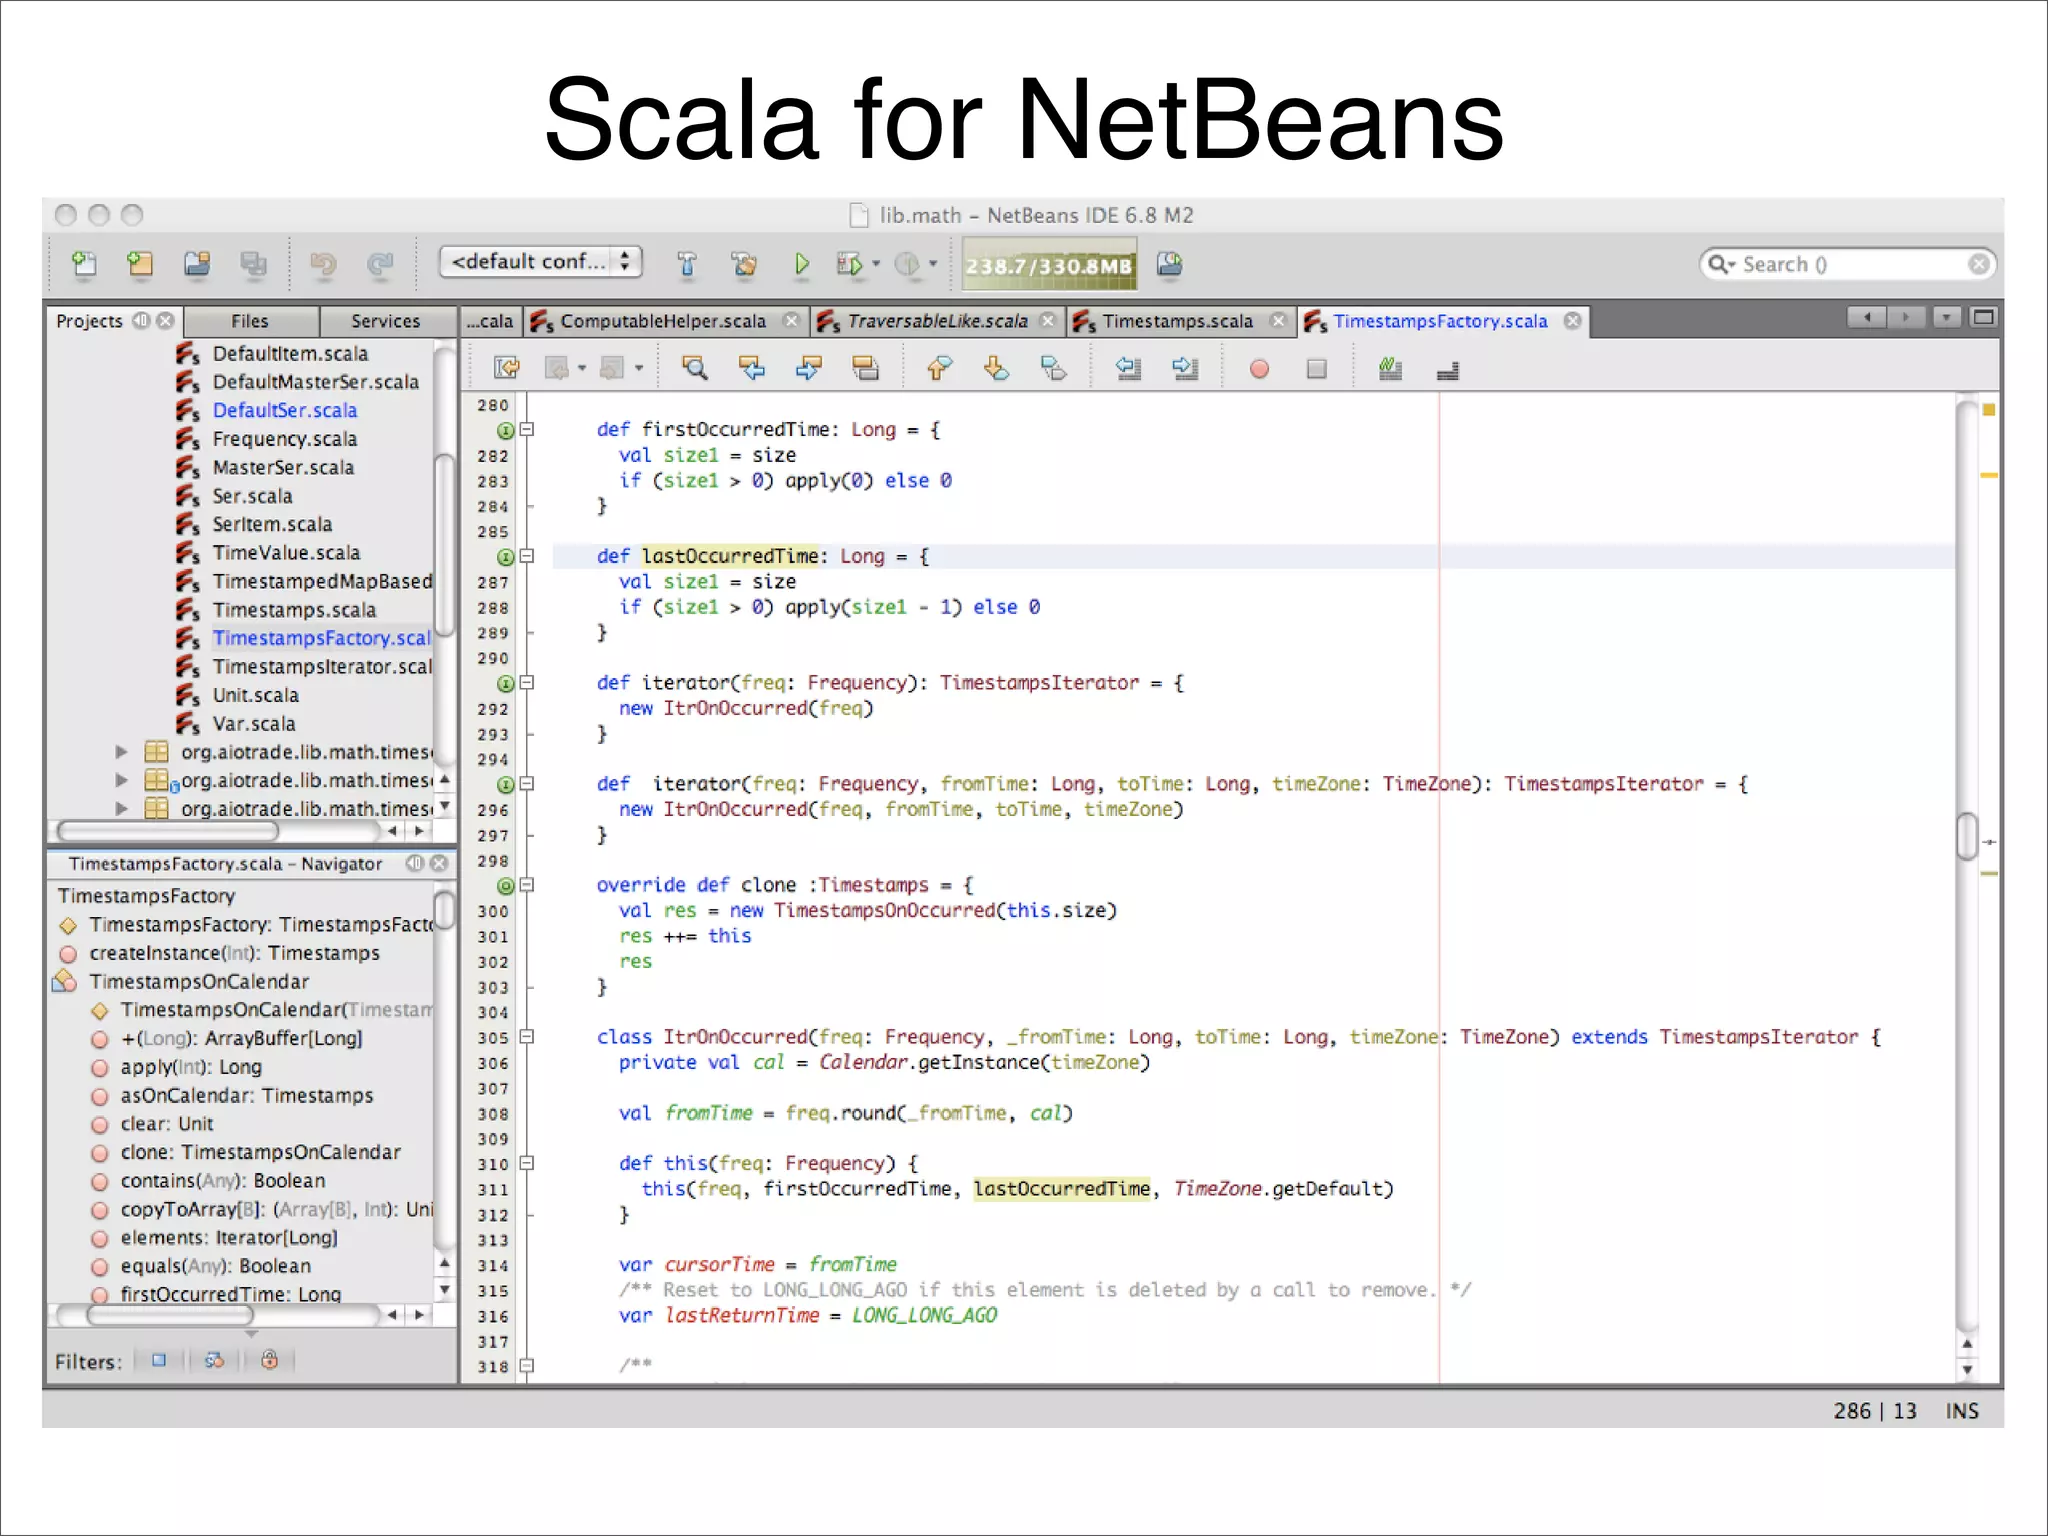The image size is (2048, 1536).
Task: Clear the Search field with the x button
Action: (1978, 264)
